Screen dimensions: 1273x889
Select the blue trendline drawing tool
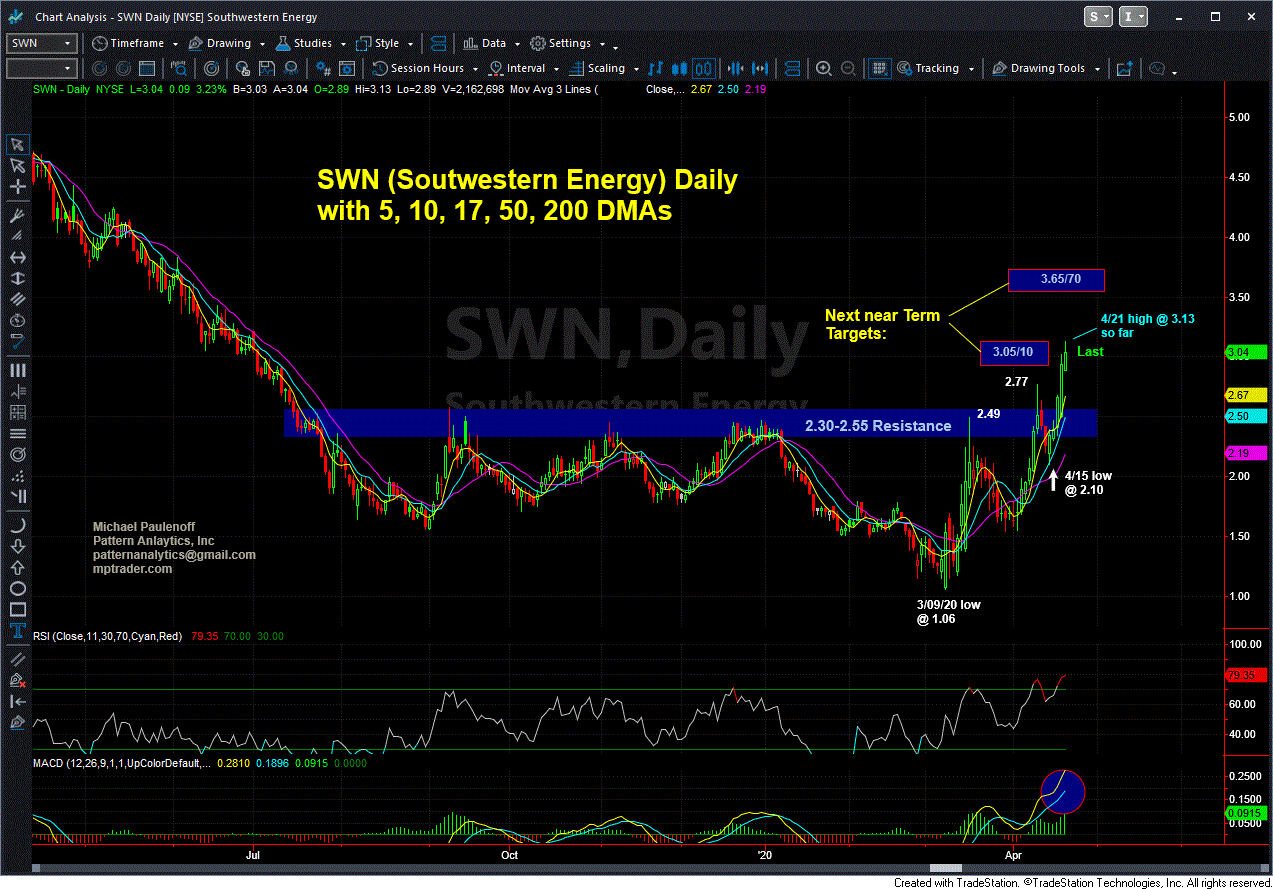[x=17, y=342]
